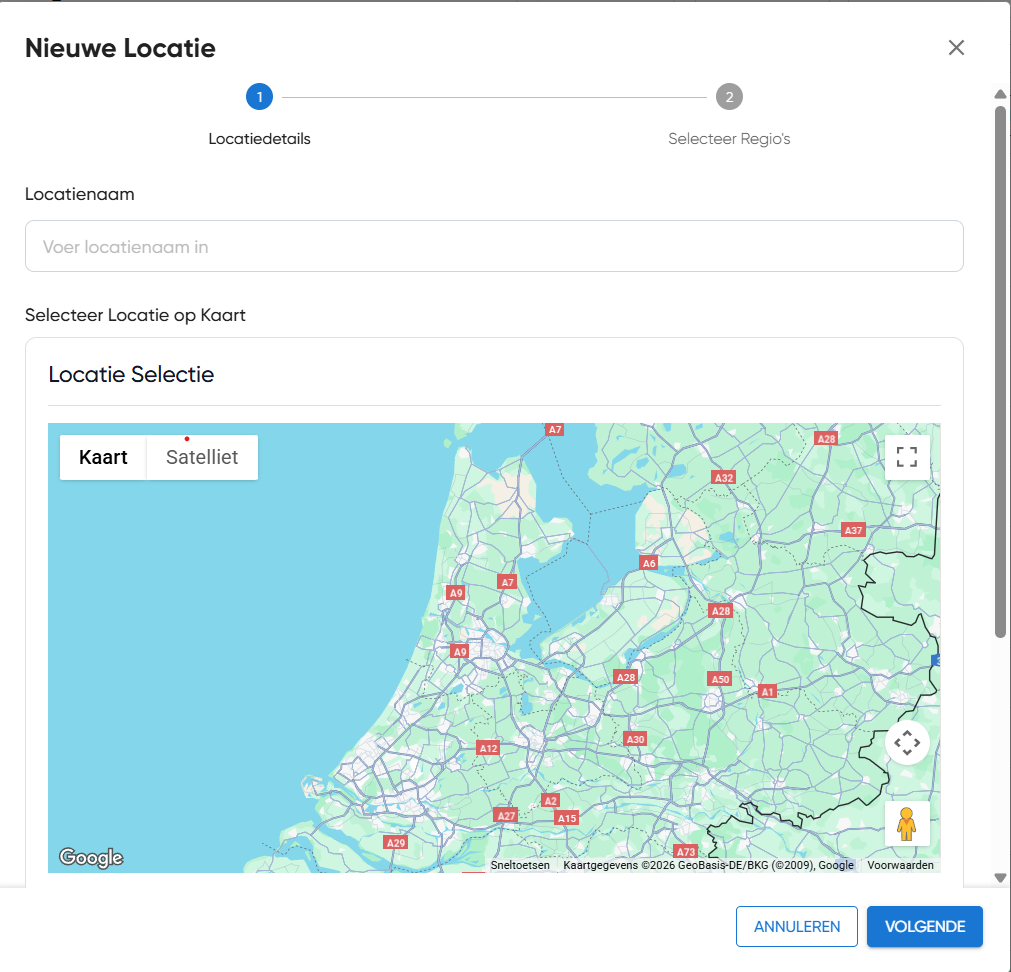Click the scrollbar up arrow

coord(1000,94)
